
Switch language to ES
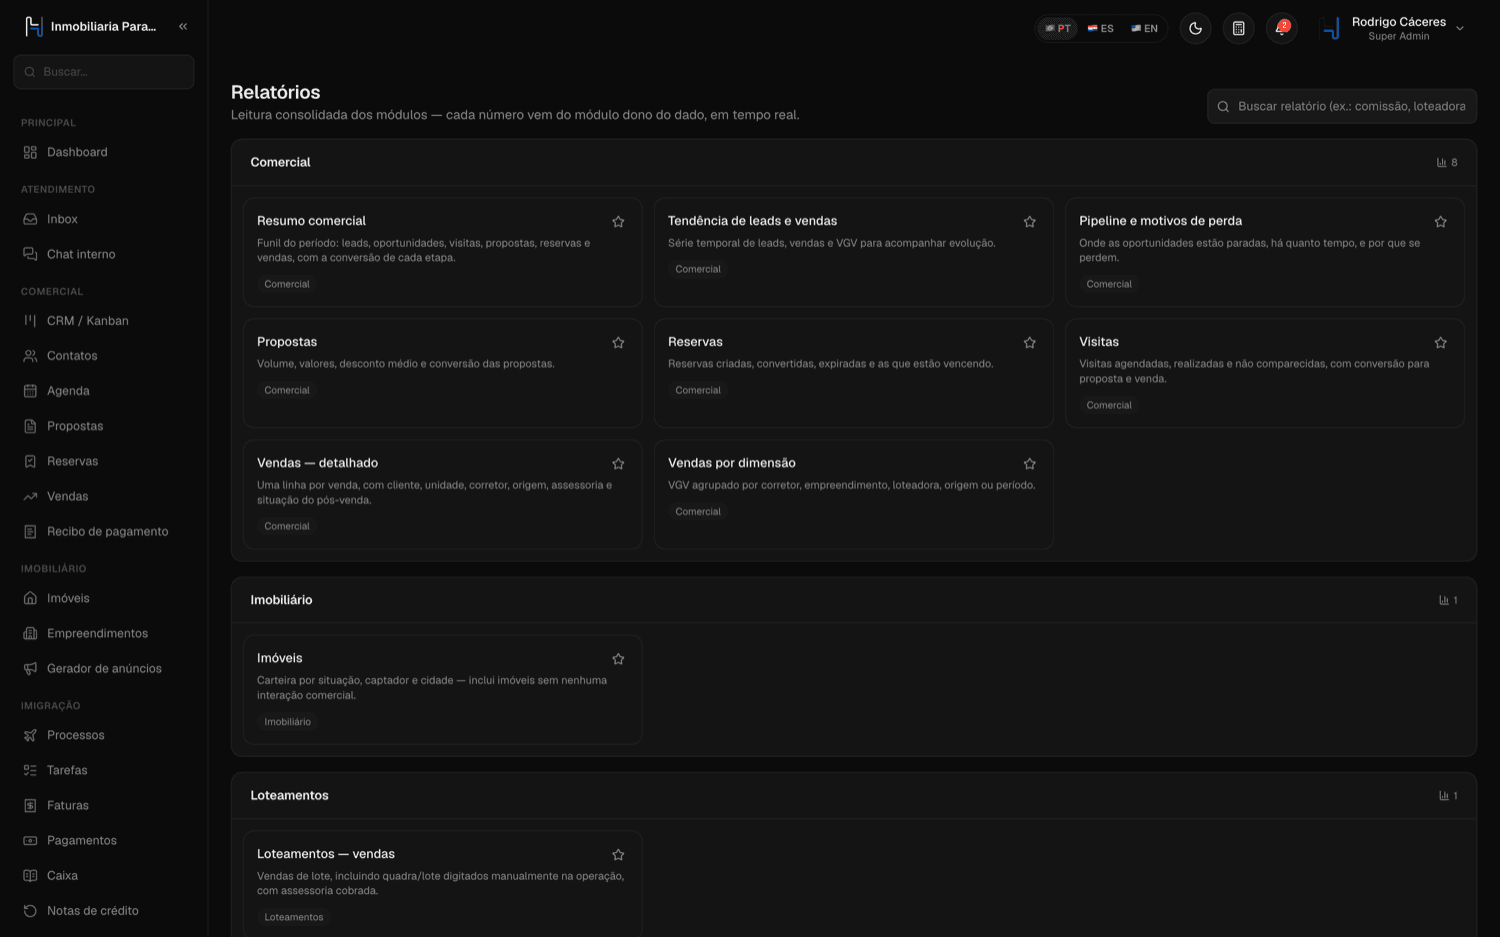tap(1100, 28)
